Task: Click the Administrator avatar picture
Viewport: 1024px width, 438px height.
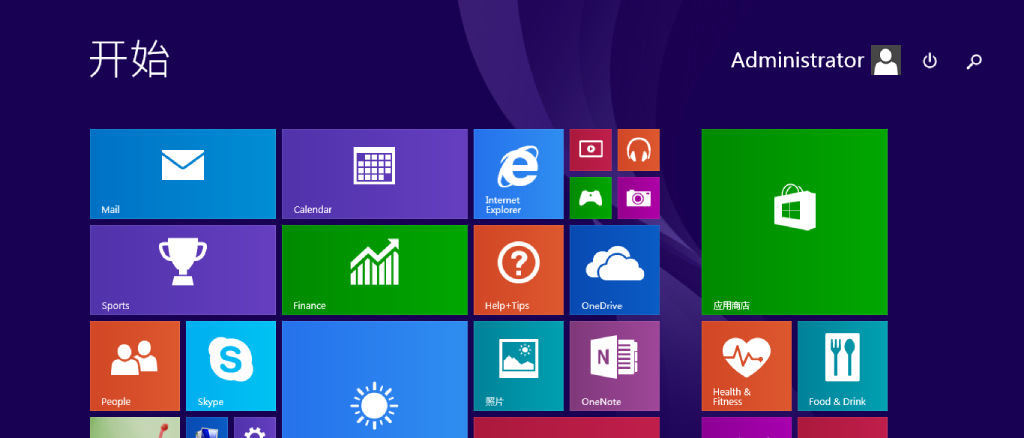Action: click(886, 60)
